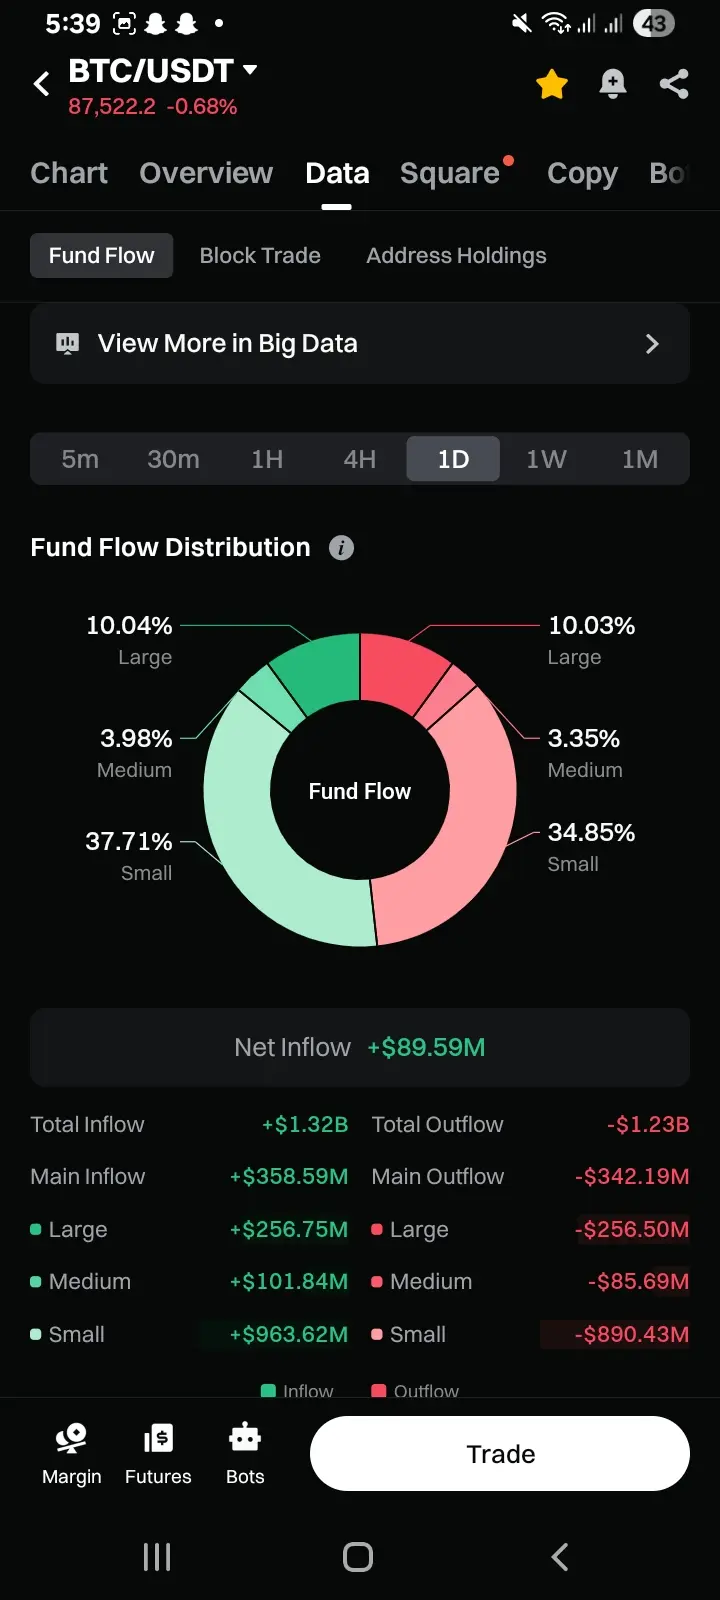This screenshot has height=1600, width=720.
Task: Open Futures icon in bottom bar
Action: coord(158,1440)
